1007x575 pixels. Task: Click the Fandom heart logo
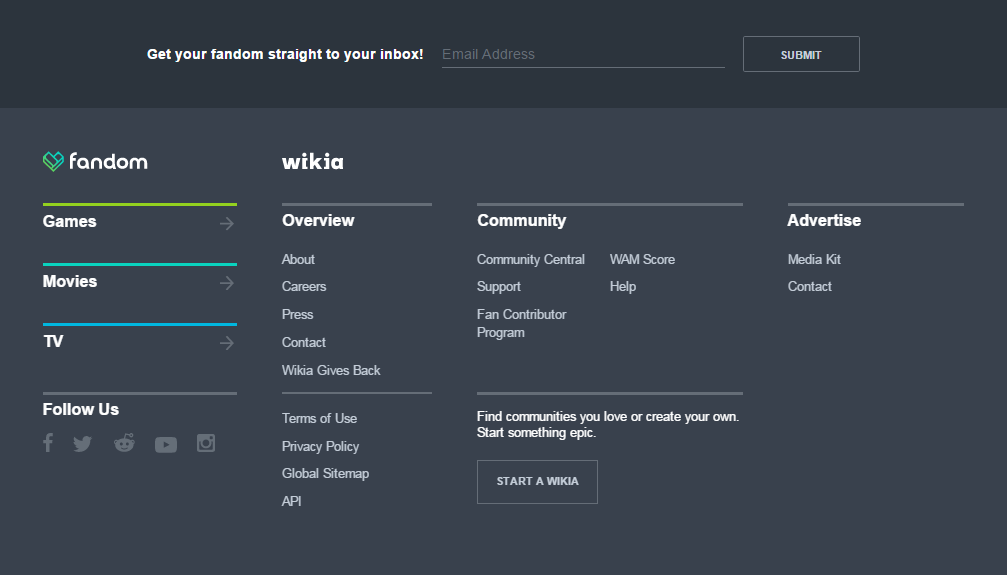[x=54, y=161]
